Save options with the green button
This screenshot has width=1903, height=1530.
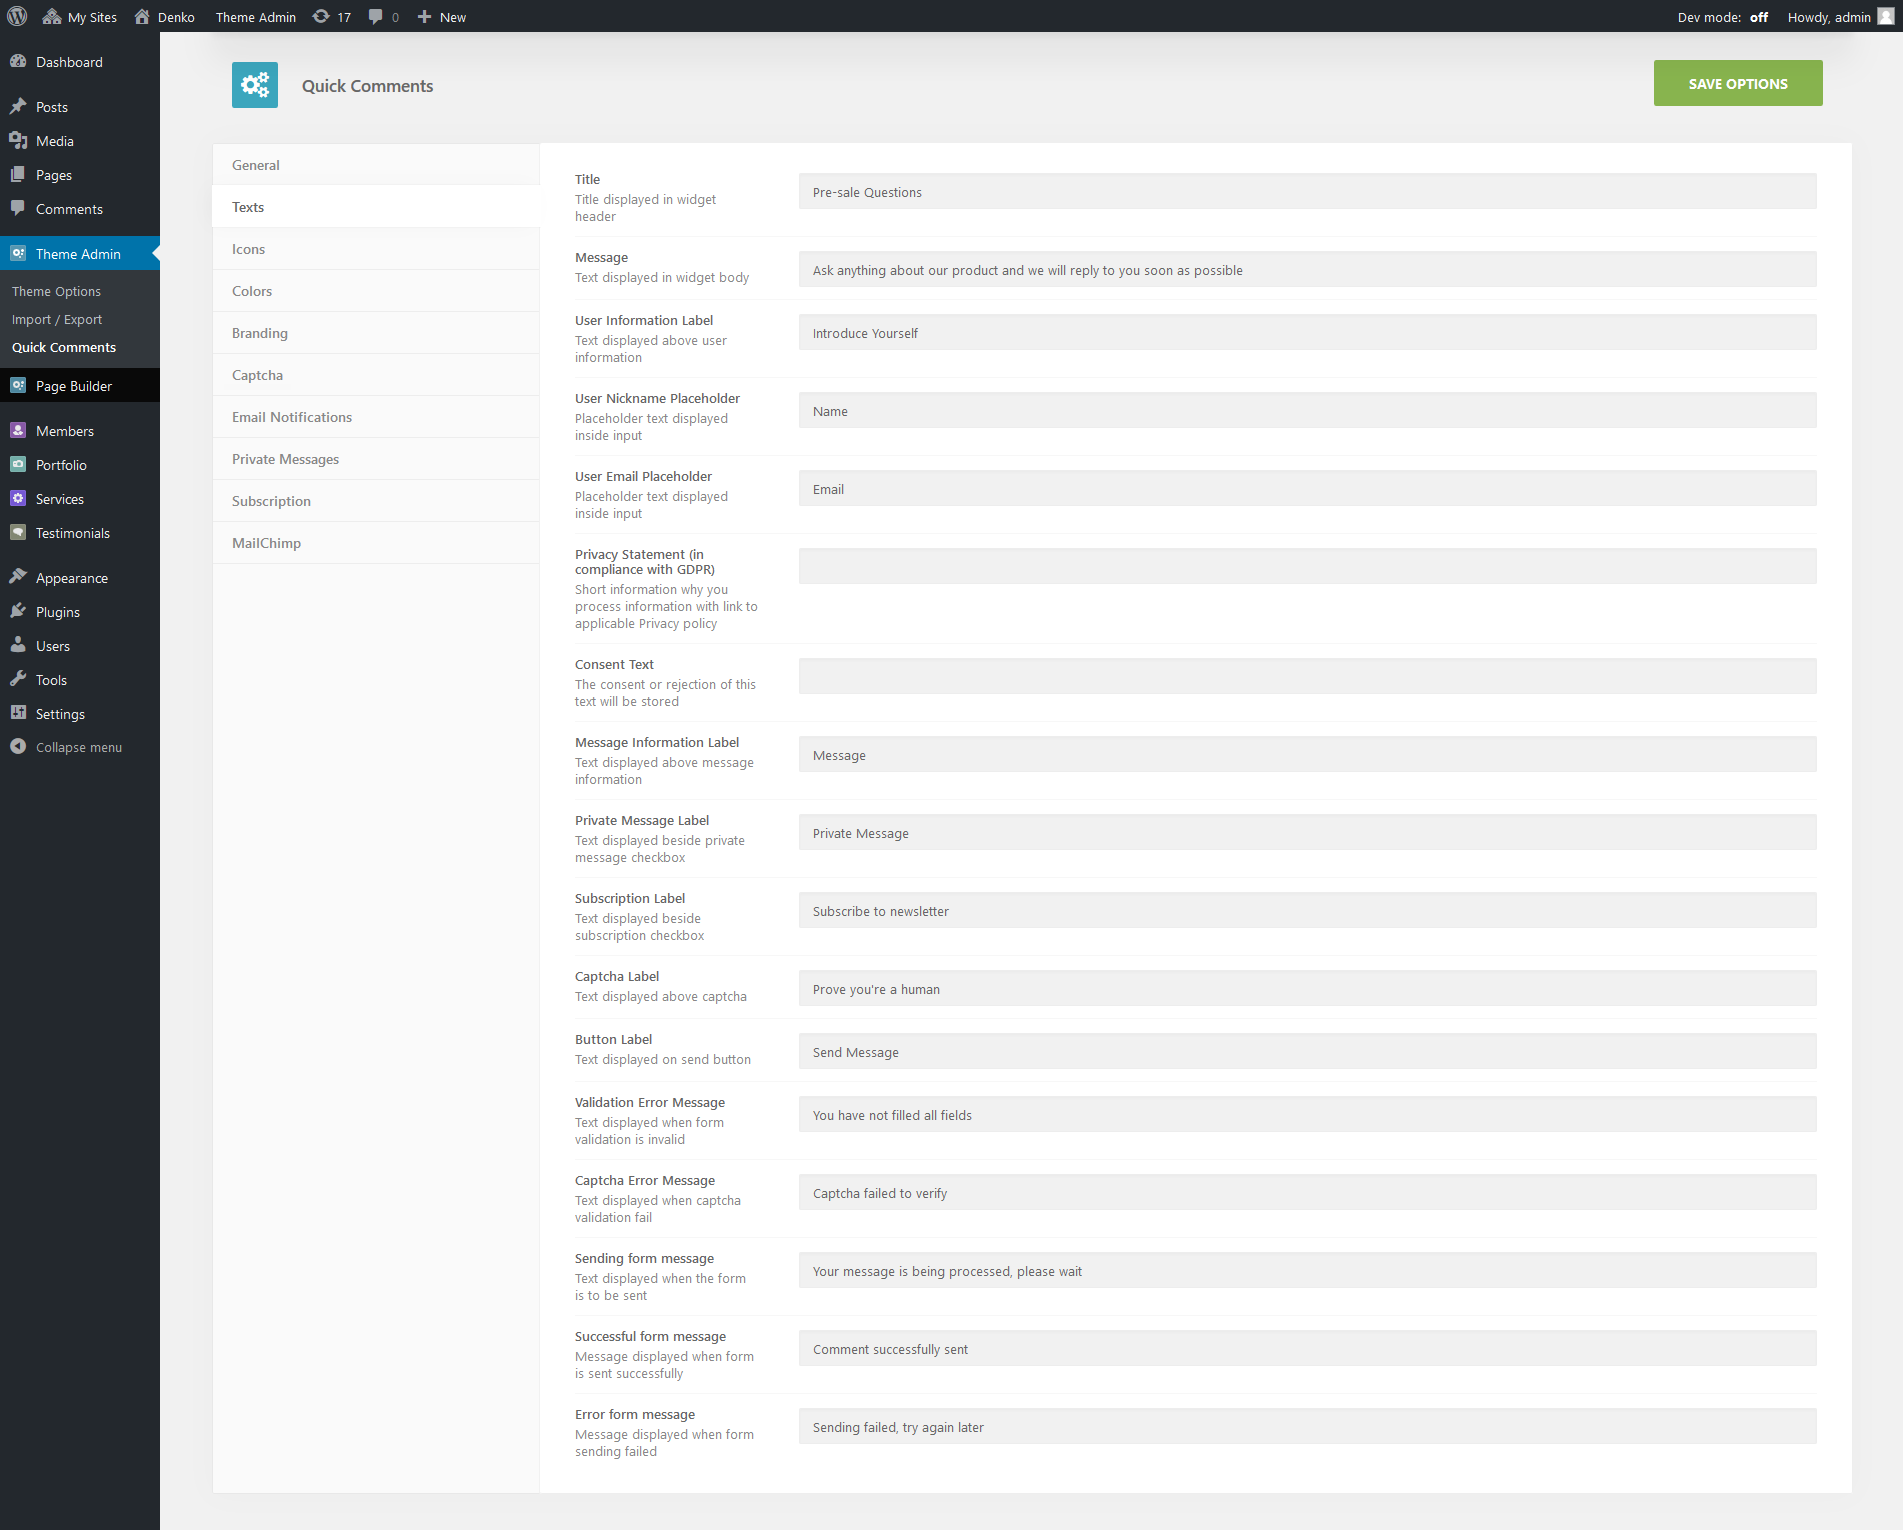coord(1737,83)
